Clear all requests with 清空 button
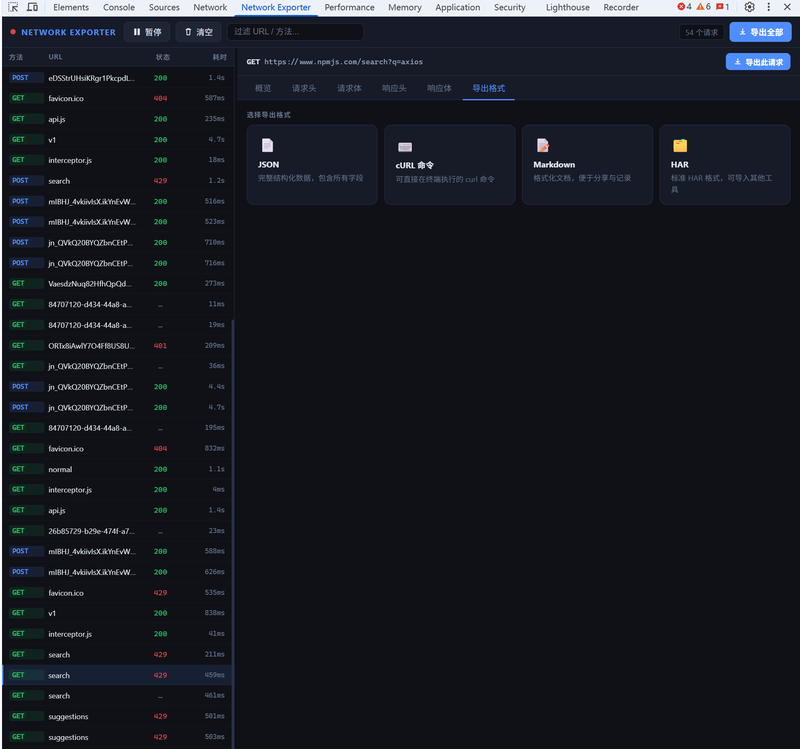This screenshot has height=749, width=800. 198,32
